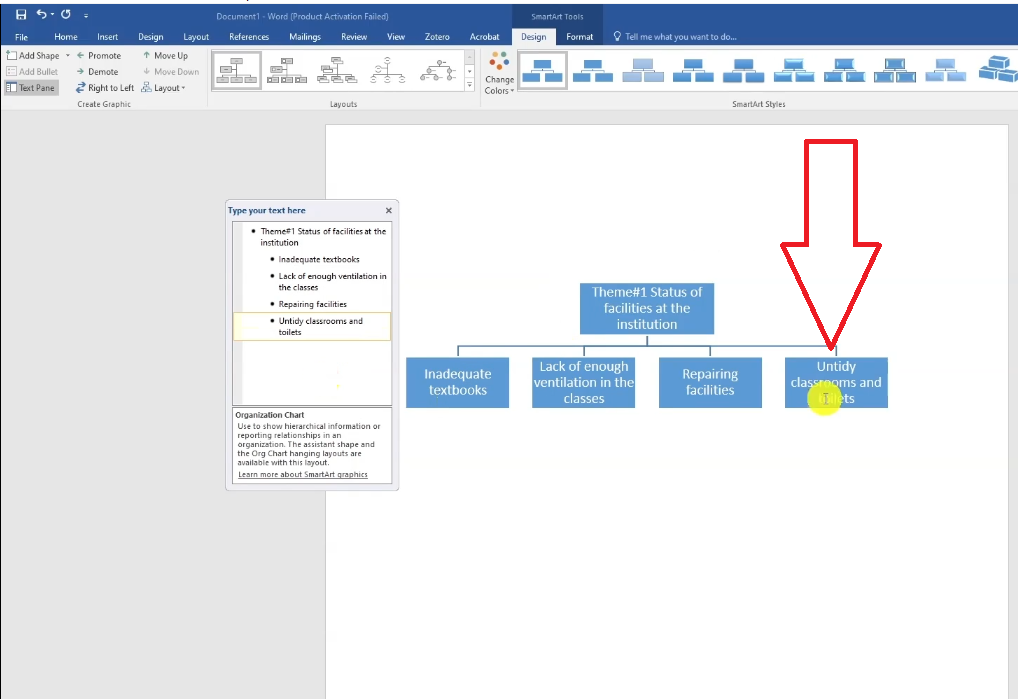Demote the selected SmartArt bullet
The image size is (1018, 699).
pos(97,72)
